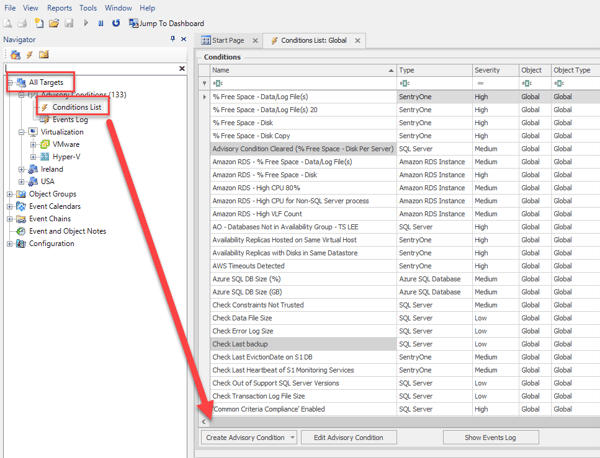This screenshot has width=600, height=458.
Task: Open the Help menu
Action: pyautogui.click(x=147, y=8)
